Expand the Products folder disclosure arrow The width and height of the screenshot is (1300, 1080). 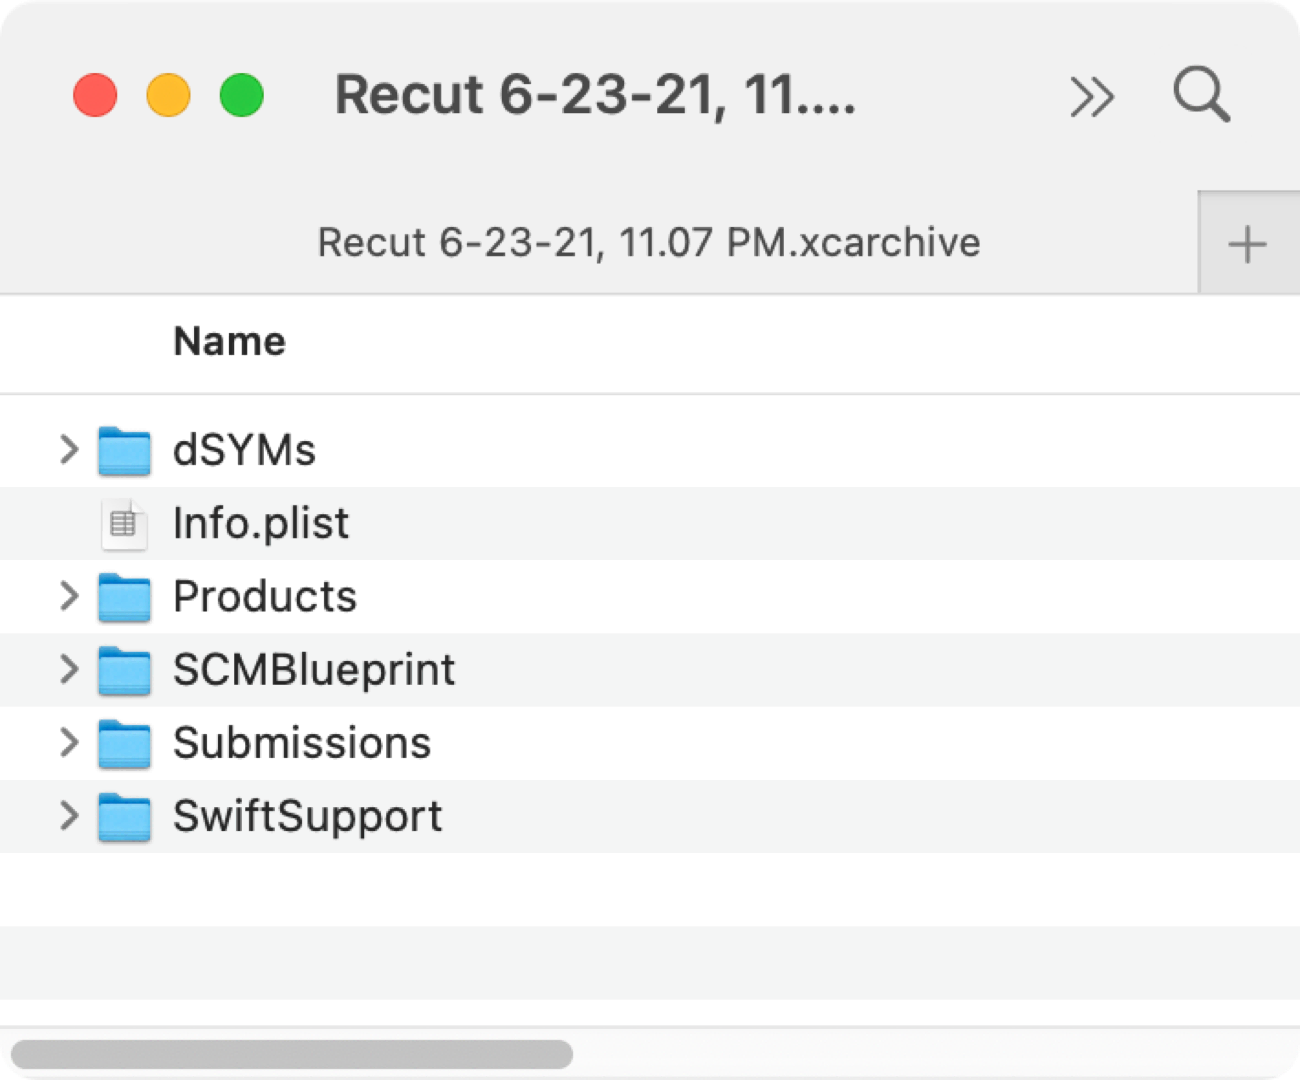pos(68,596)
